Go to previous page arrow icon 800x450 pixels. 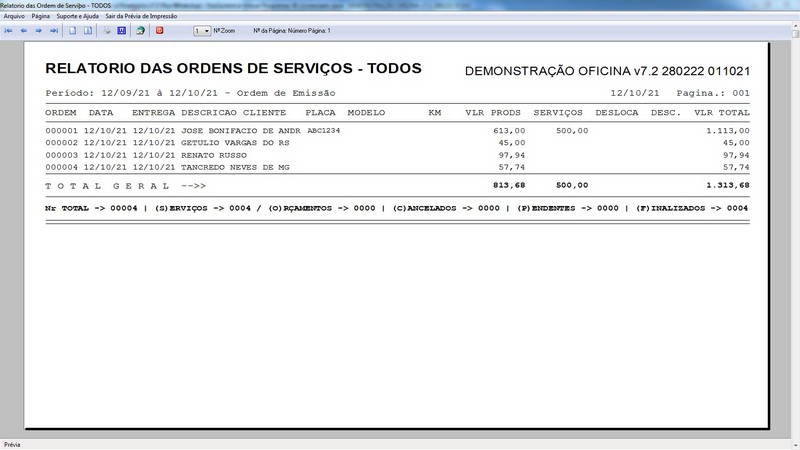(x=23, y=31)
